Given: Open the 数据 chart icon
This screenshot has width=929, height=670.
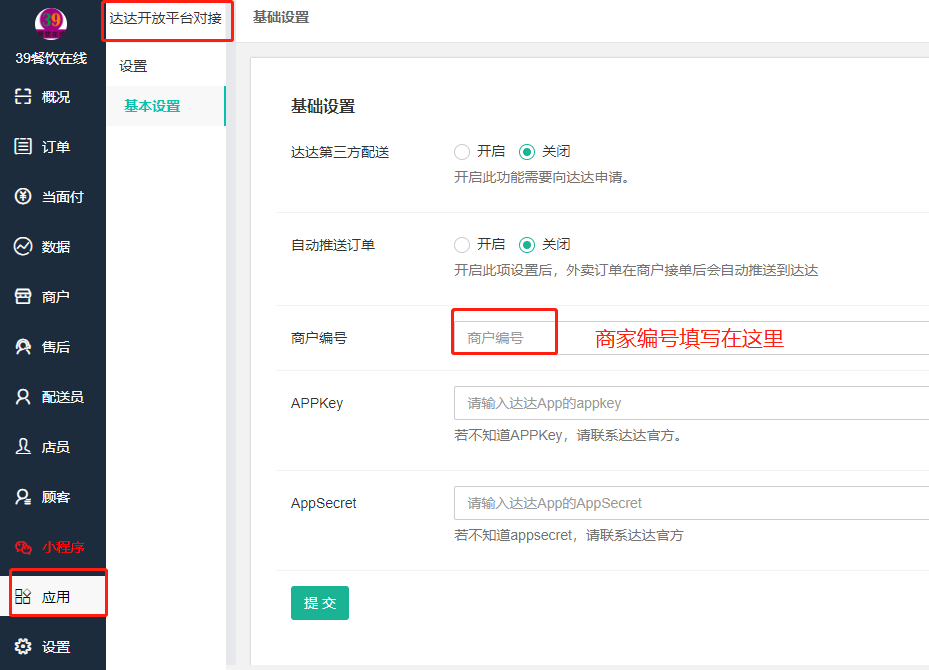Looking at the screenshot, I should click(23, 246).
